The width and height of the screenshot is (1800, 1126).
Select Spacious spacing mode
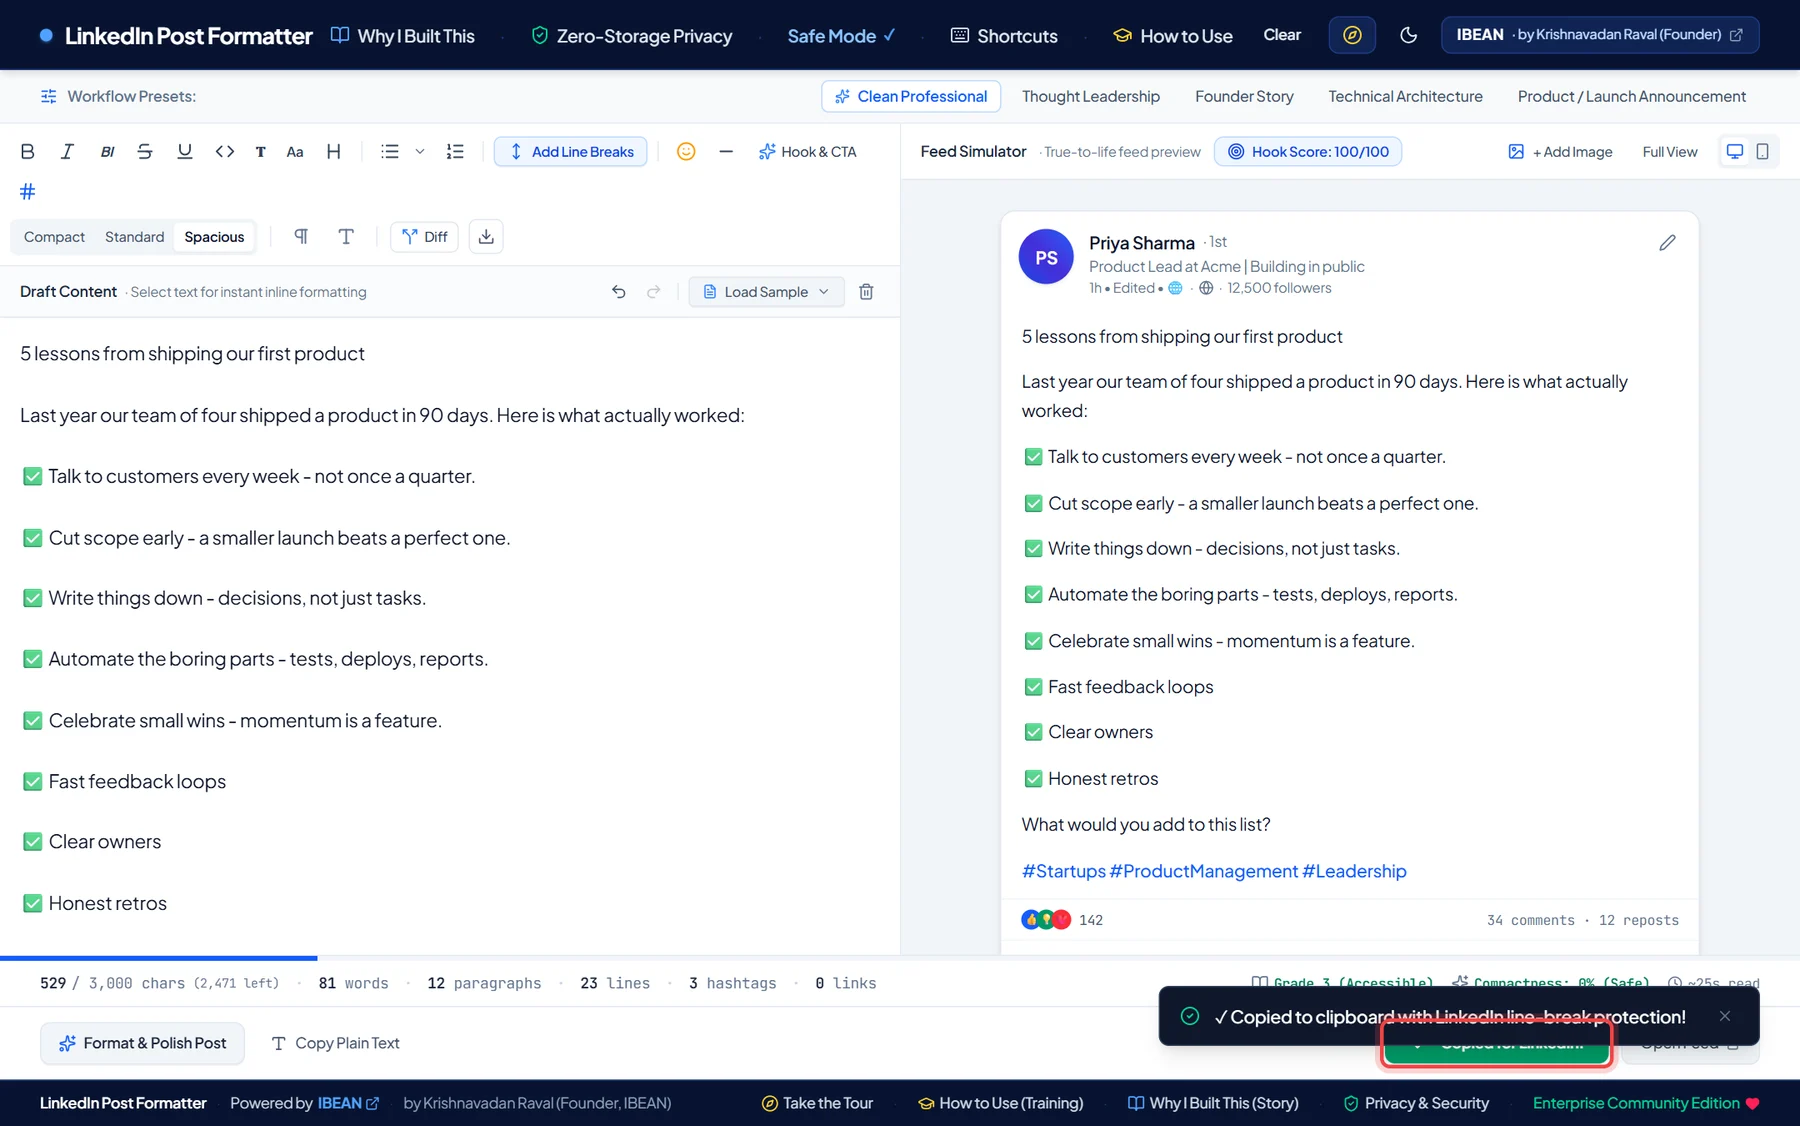[214, 237]
